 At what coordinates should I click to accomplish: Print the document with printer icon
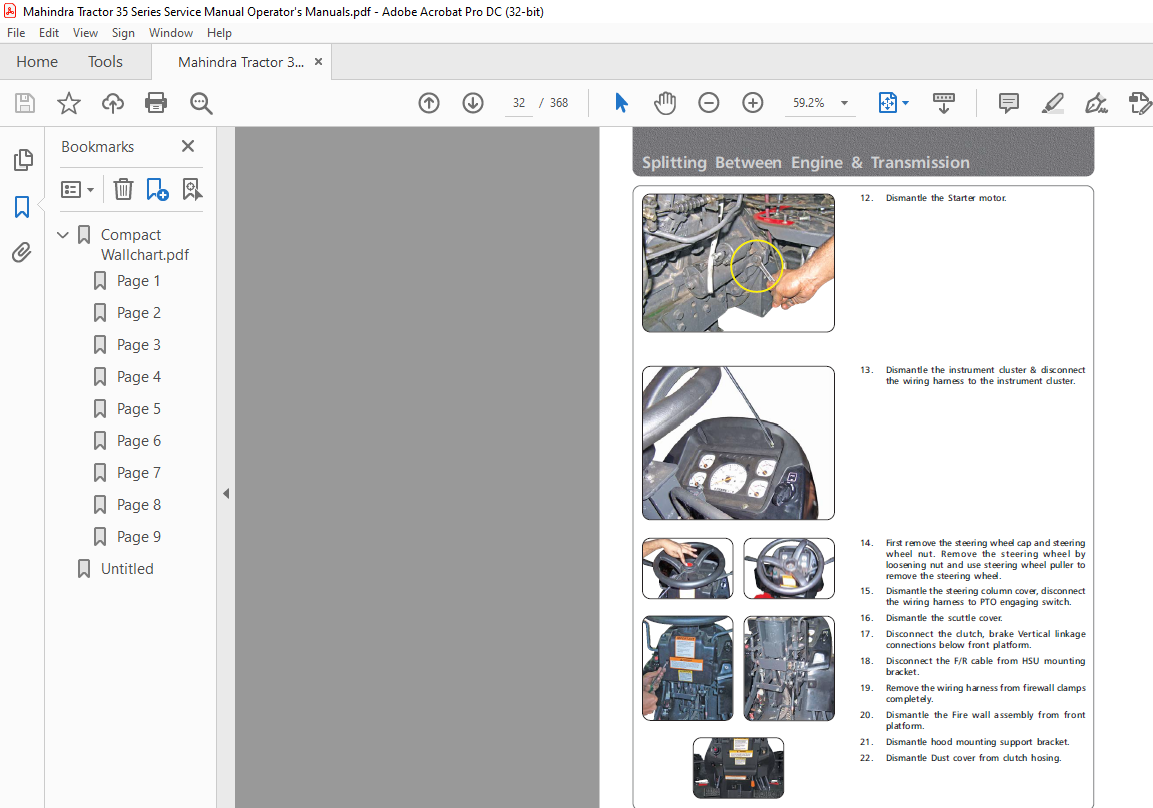(156, 103)
